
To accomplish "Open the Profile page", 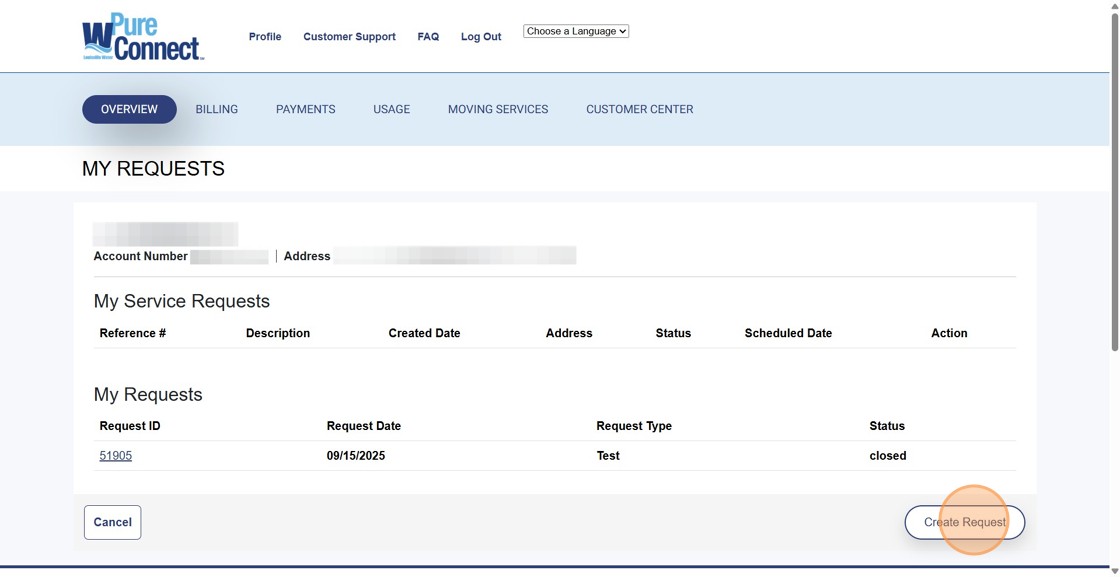I will [264, 36].
